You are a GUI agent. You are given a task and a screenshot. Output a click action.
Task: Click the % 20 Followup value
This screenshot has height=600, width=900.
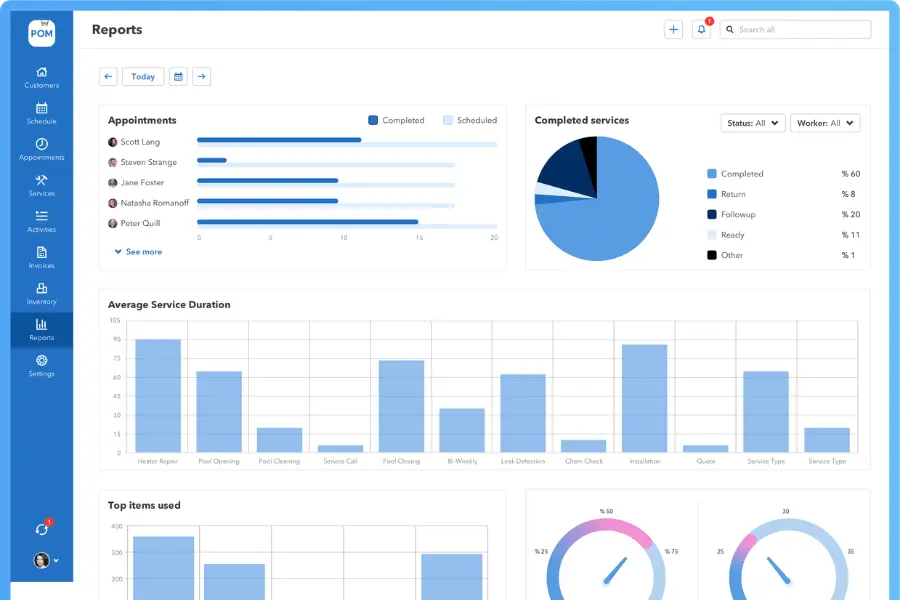pyautogui.click(x=851, y=214)
